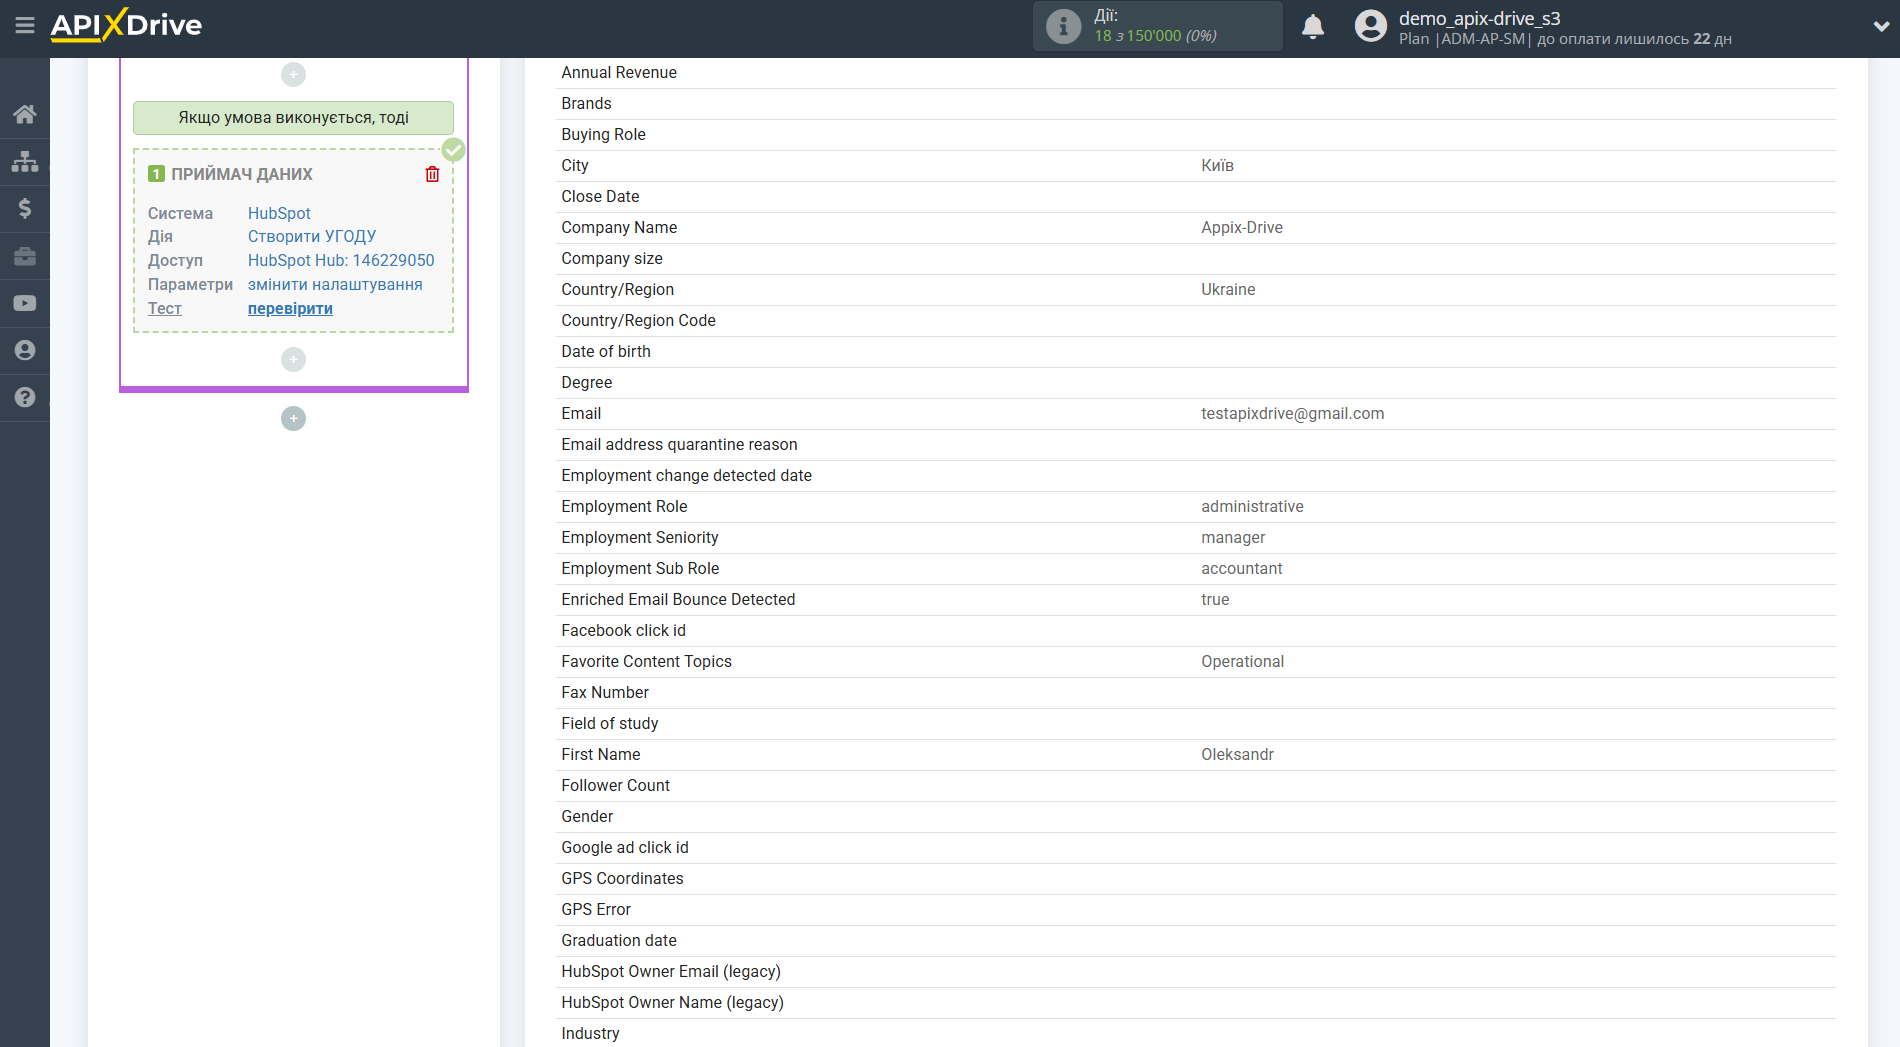Open the "HubSpot Hub: 146229050" access link
This screenshot has width=1900, height=1047.
click(341, 260)
